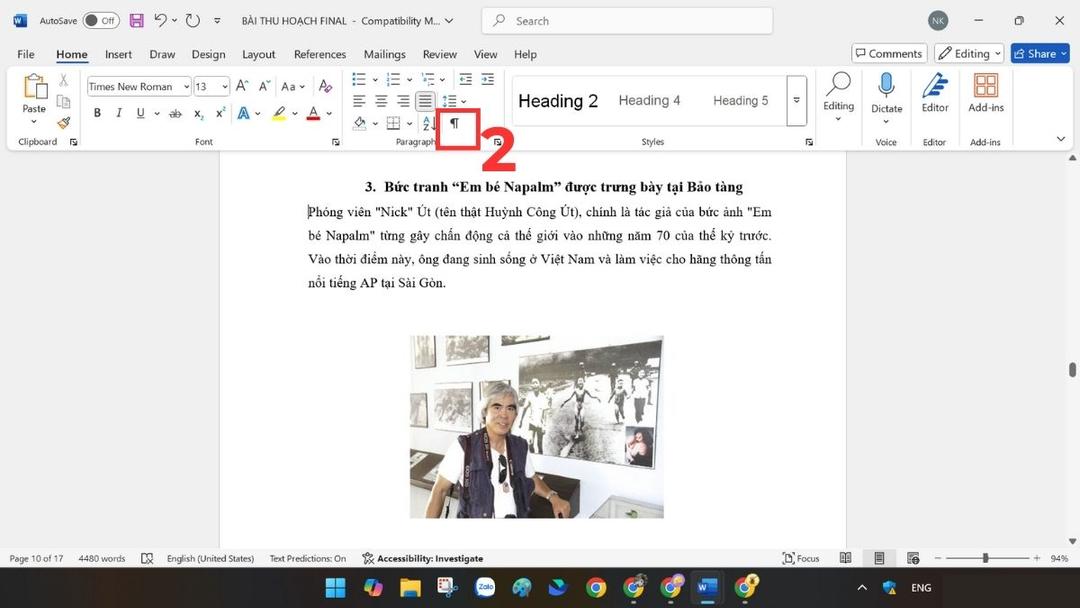Screen dimensions: 1080x608
Task: Open the Mailings tab
Action: click(x=384, y=54)
